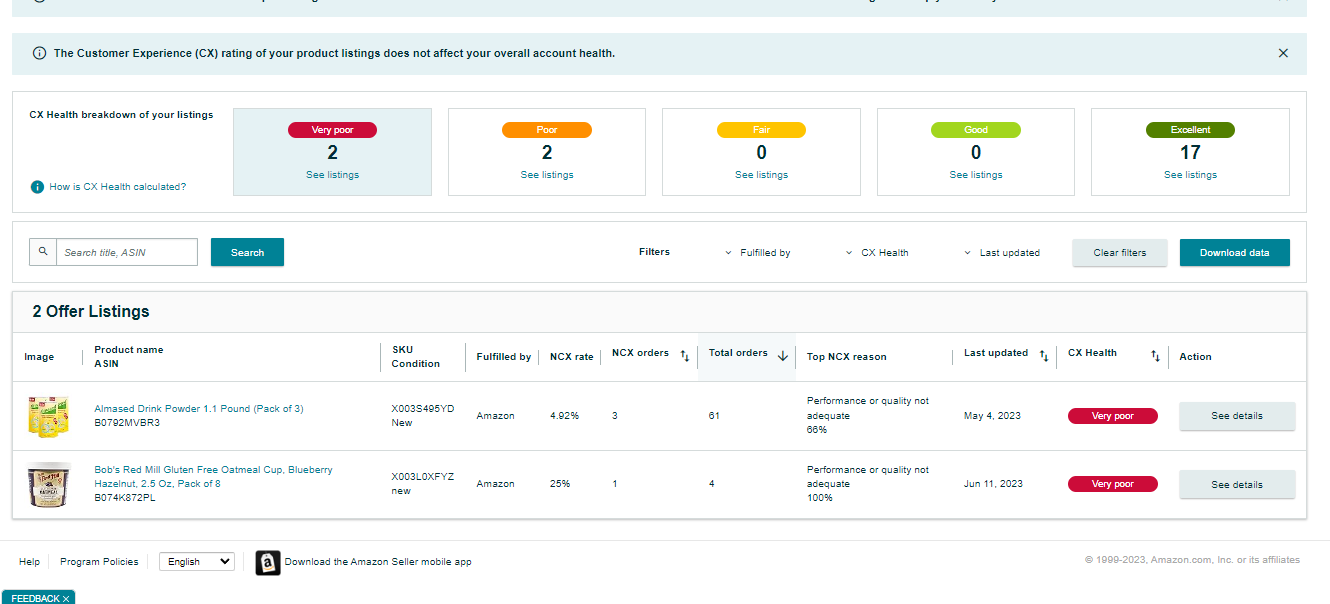The height and width of the screenshot is (604, 1330).
Task: See listings under Excellent category
Action: pos(1190,175)
